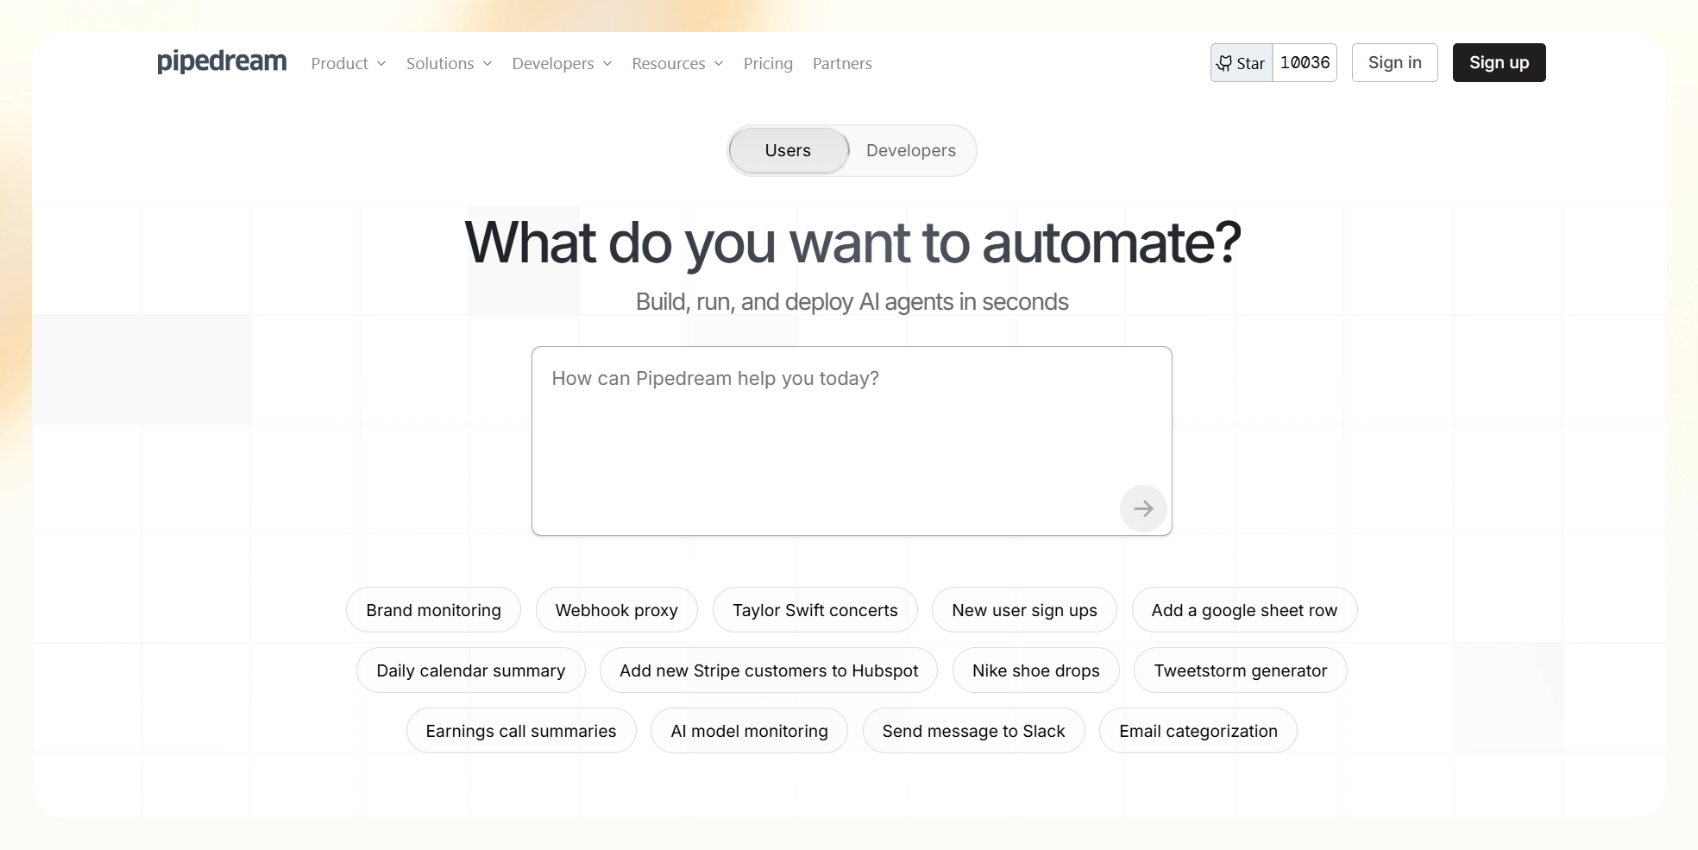Switch to the Developers toggle option
The image size is (1698, 850).
[911, 151]
